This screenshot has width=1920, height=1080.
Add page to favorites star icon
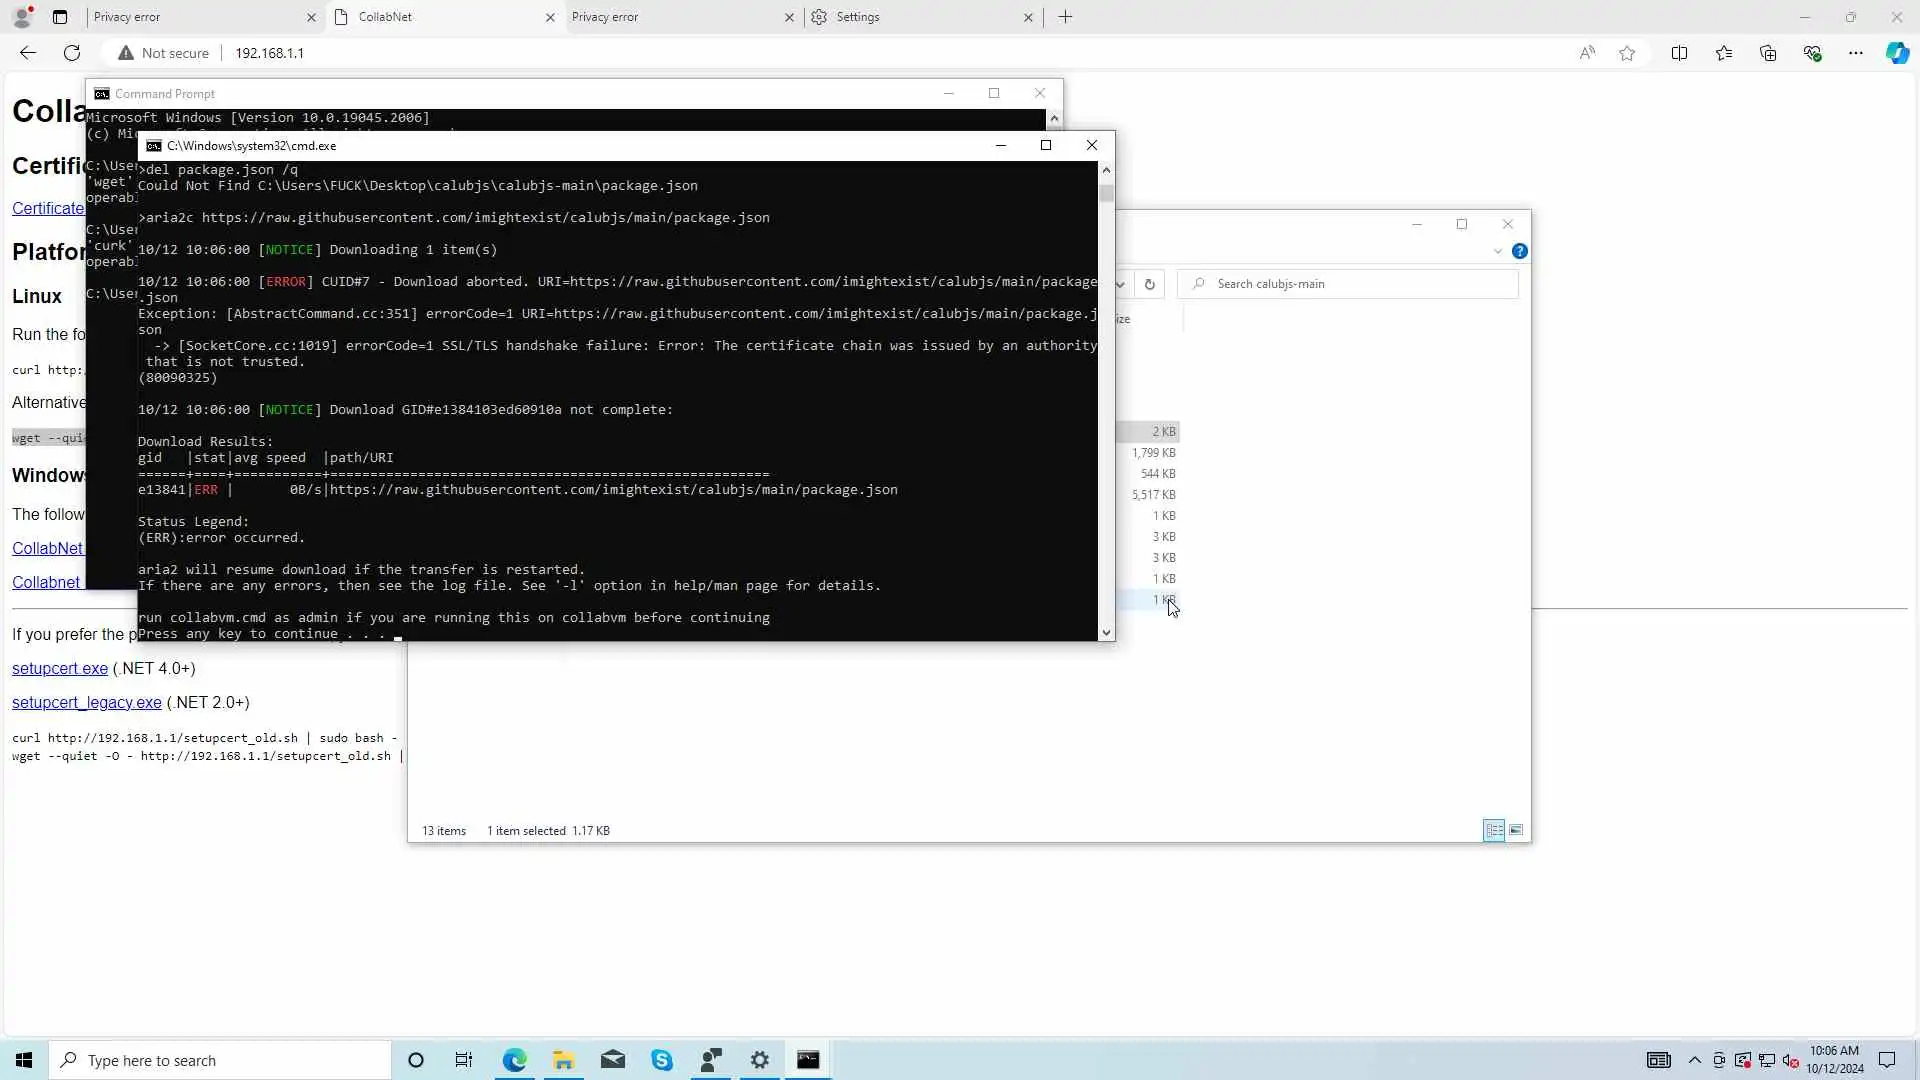pyautogui.click(x=1627, y=53)
